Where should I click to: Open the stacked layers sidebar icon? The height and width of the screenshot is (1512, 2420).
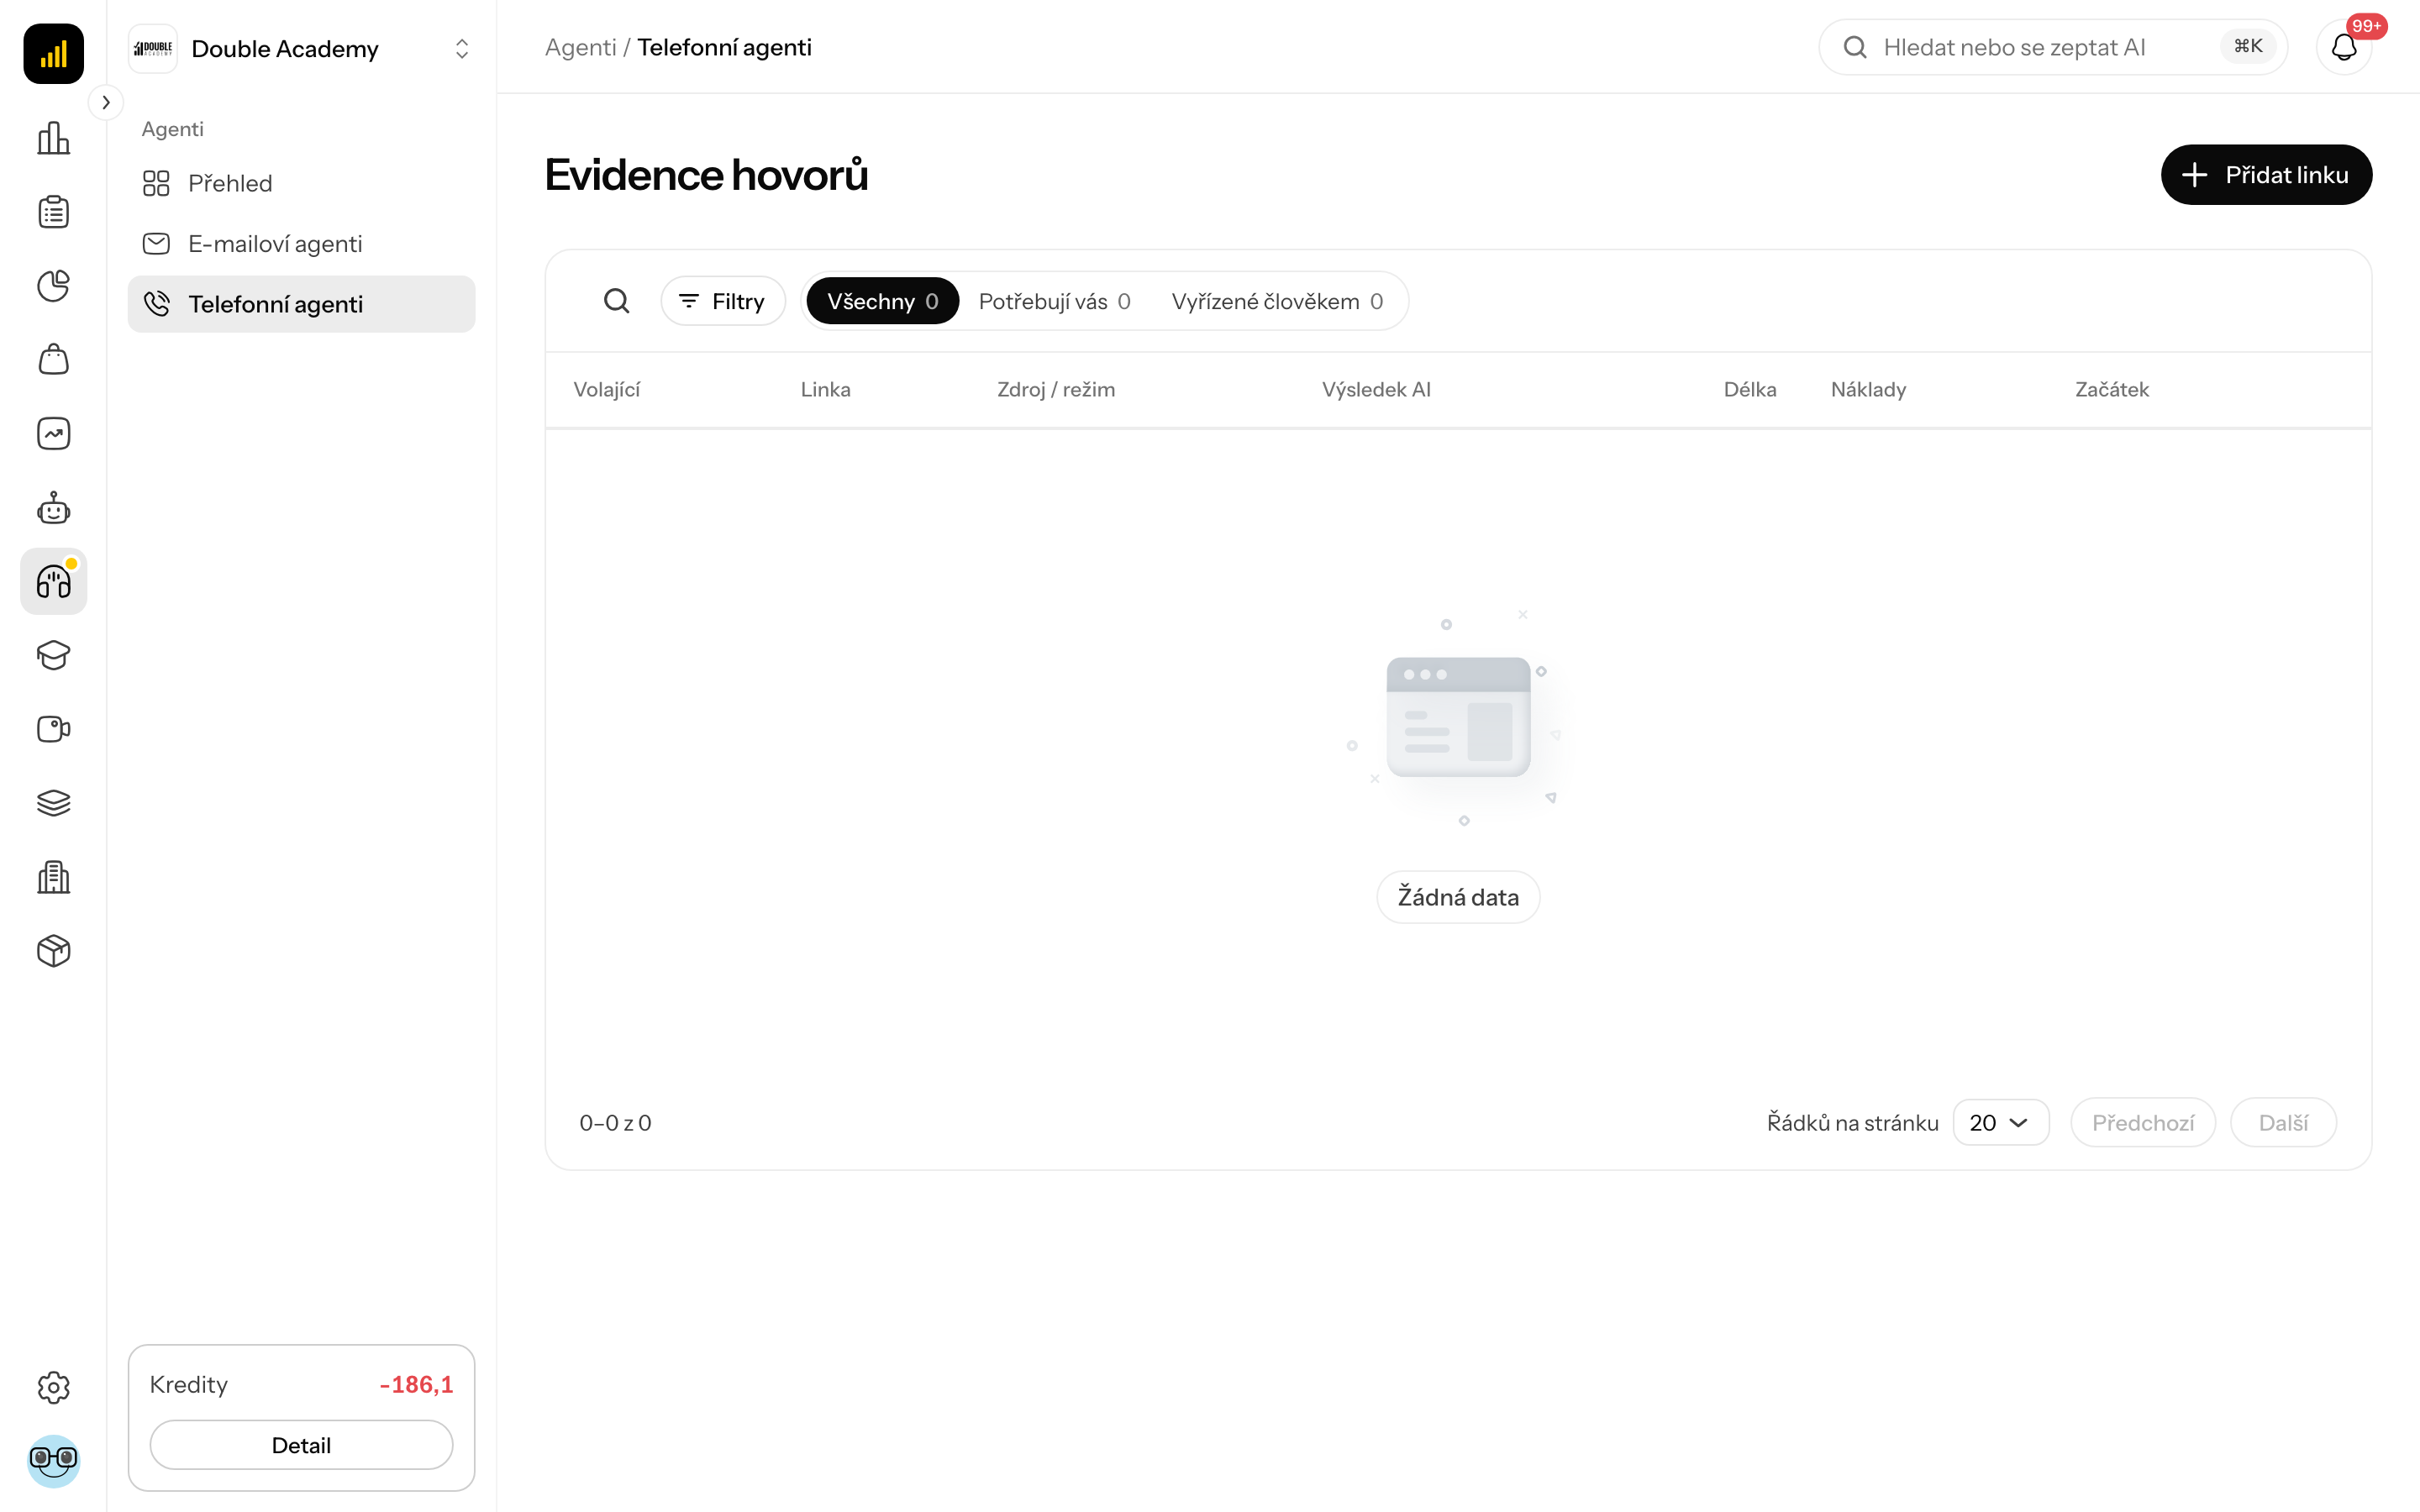click(53, 803)
